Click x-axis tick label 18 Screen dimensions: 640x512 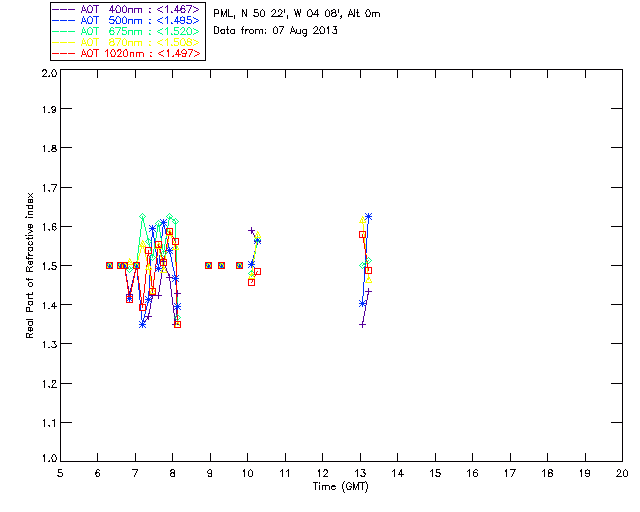click(547, 473)
